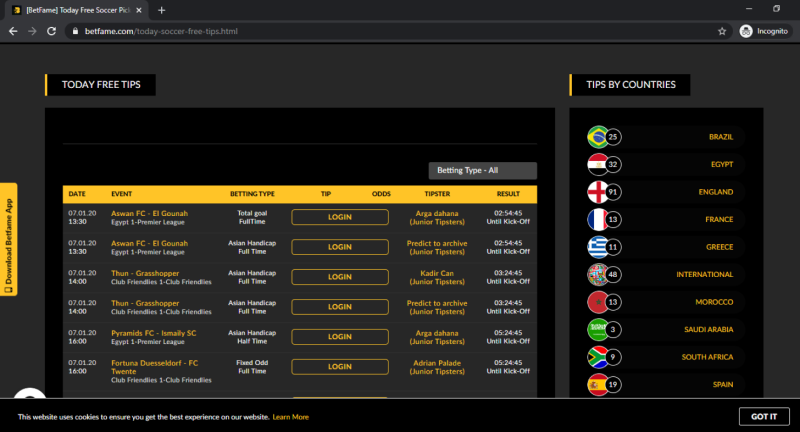The height and width of the screenshot is (432, 800).
Task: Select the SAUDI ARABIA country link
Action: click(x=709, y=329)
